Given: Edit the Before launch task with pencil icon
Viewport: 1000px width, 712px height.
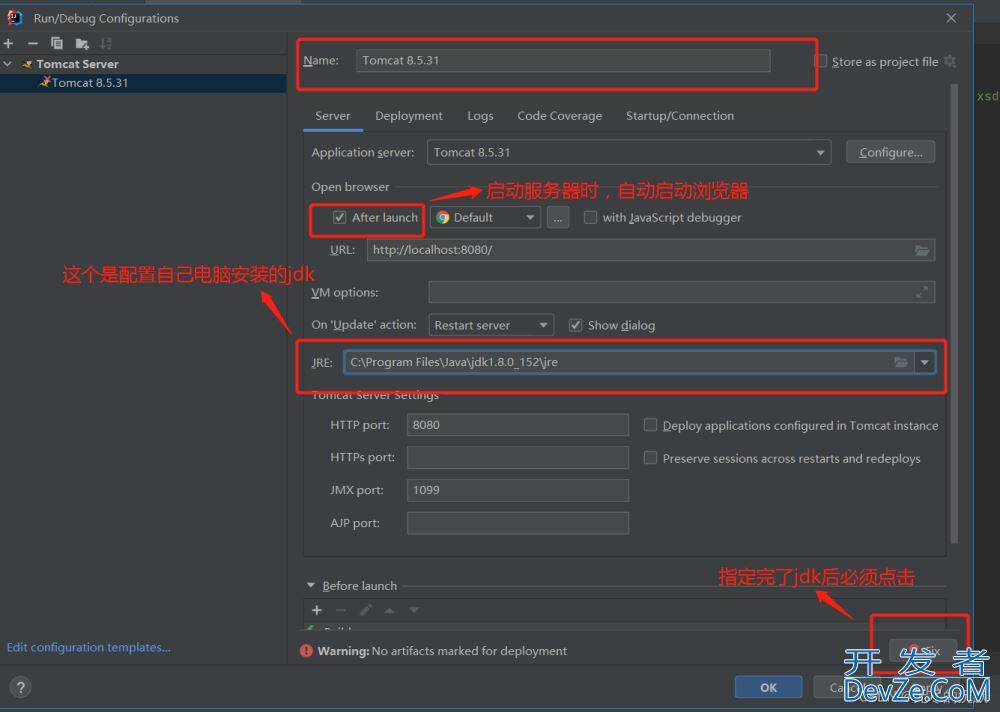Looking at the screenshot, I should tap(365, 610).
